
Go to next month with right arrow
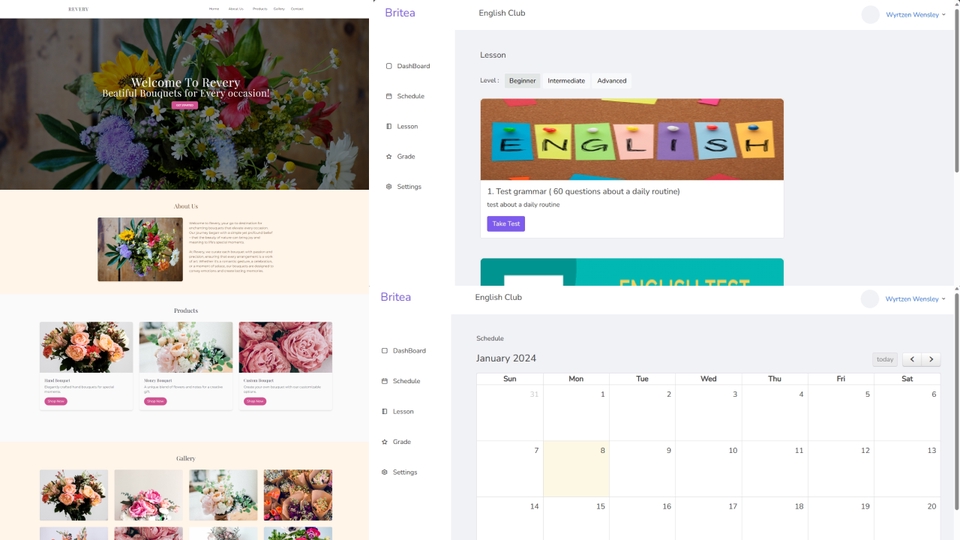pos(931,359)
